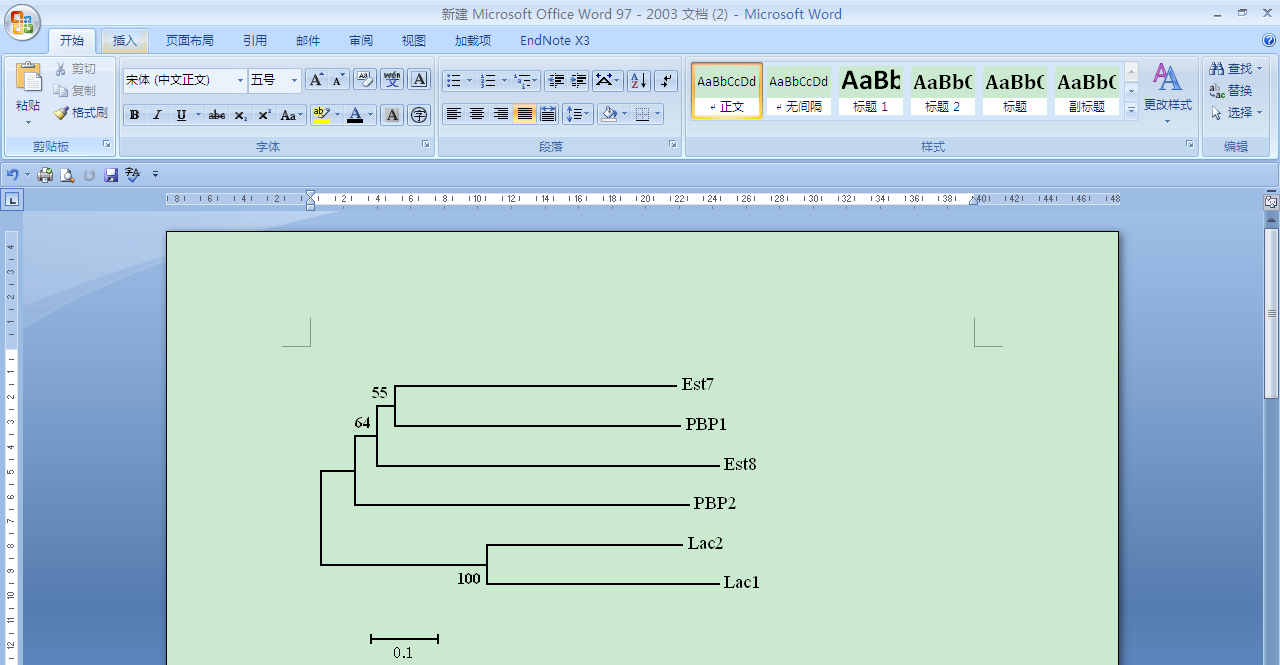The image size is (1280, 665).
Task: Click the Clear Formatting eraser icon
Action: coord(364,80)
